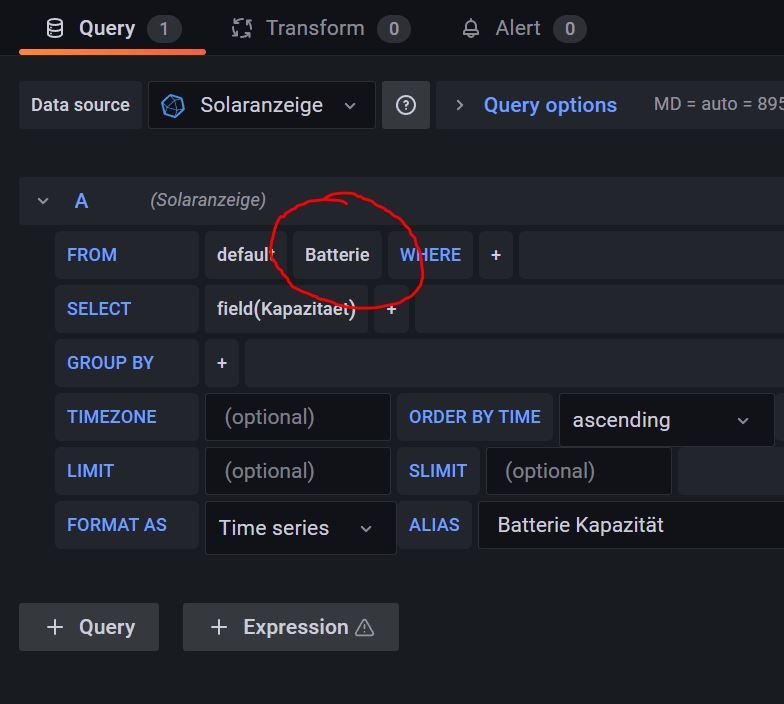Viewport: 784px width, 704px height.
Task: Click the ALIAS input field
Action: click(x=630, y=525)
